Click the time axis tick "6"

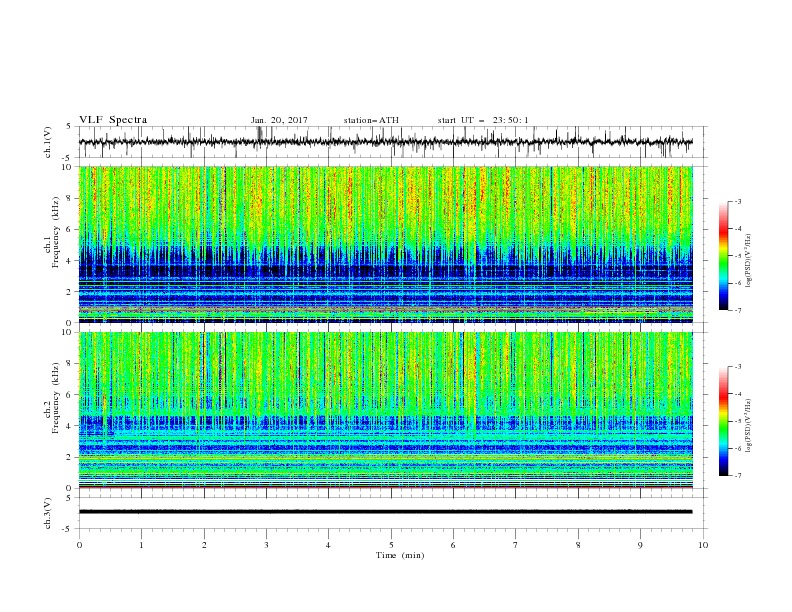click(x=454, y=545)
